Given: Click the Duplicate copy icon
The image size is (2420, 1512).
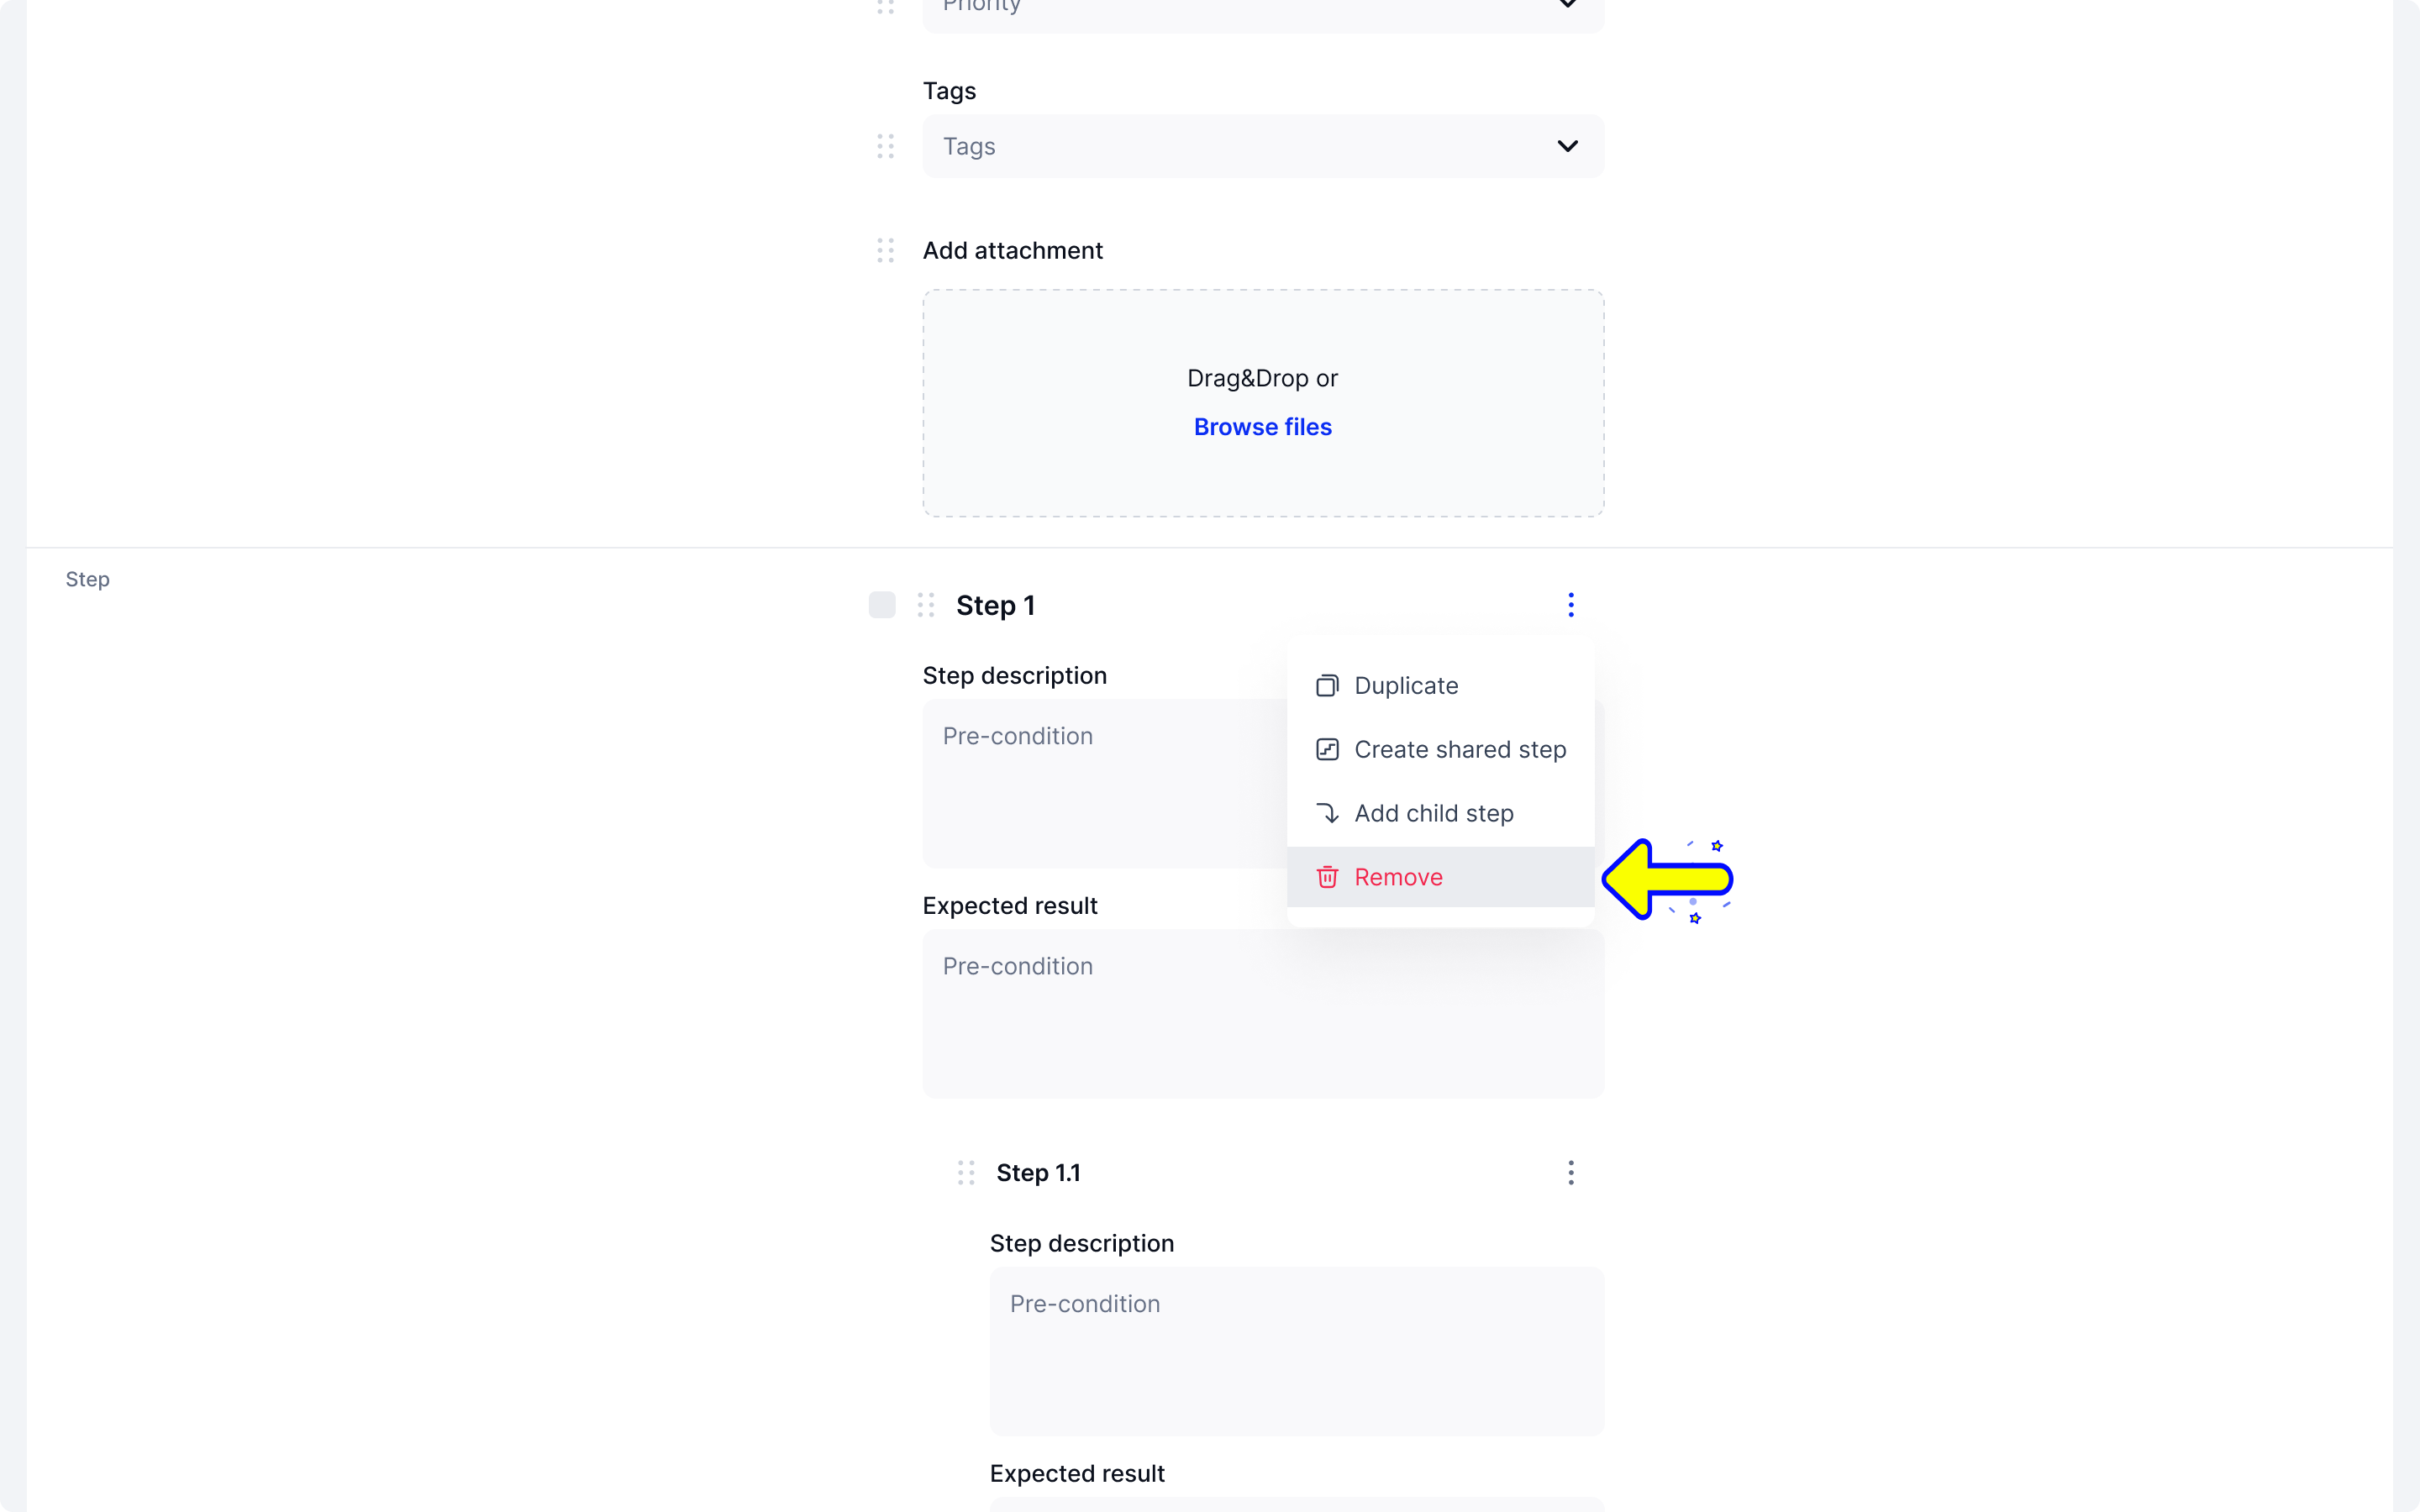Looking at the screenshot, I should [1327, 686].
